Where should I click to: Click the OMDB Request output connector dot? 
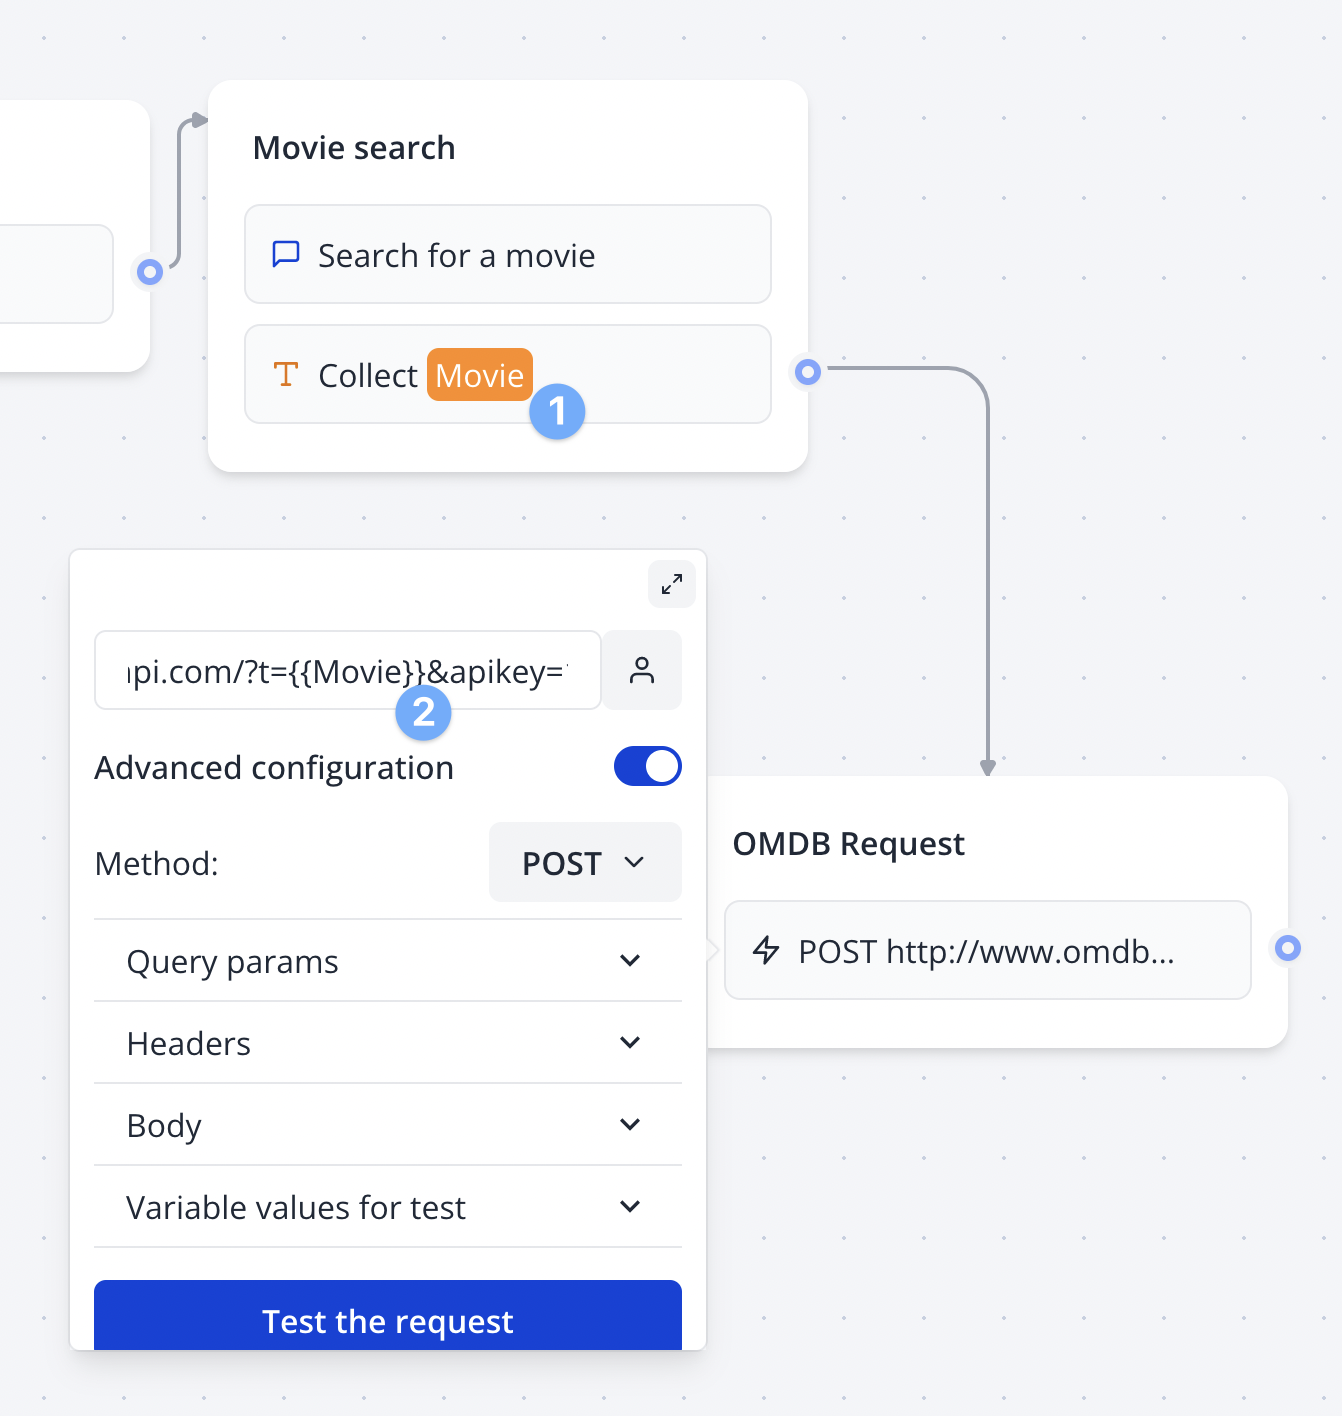1288,947
